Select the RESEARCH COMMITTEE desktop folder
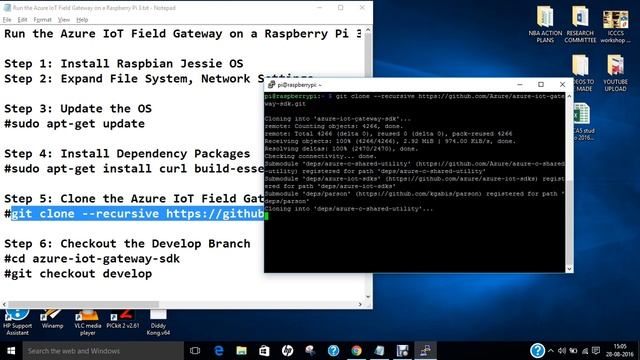The height and width of the screenshot is (360, 640). pos(580,24)
